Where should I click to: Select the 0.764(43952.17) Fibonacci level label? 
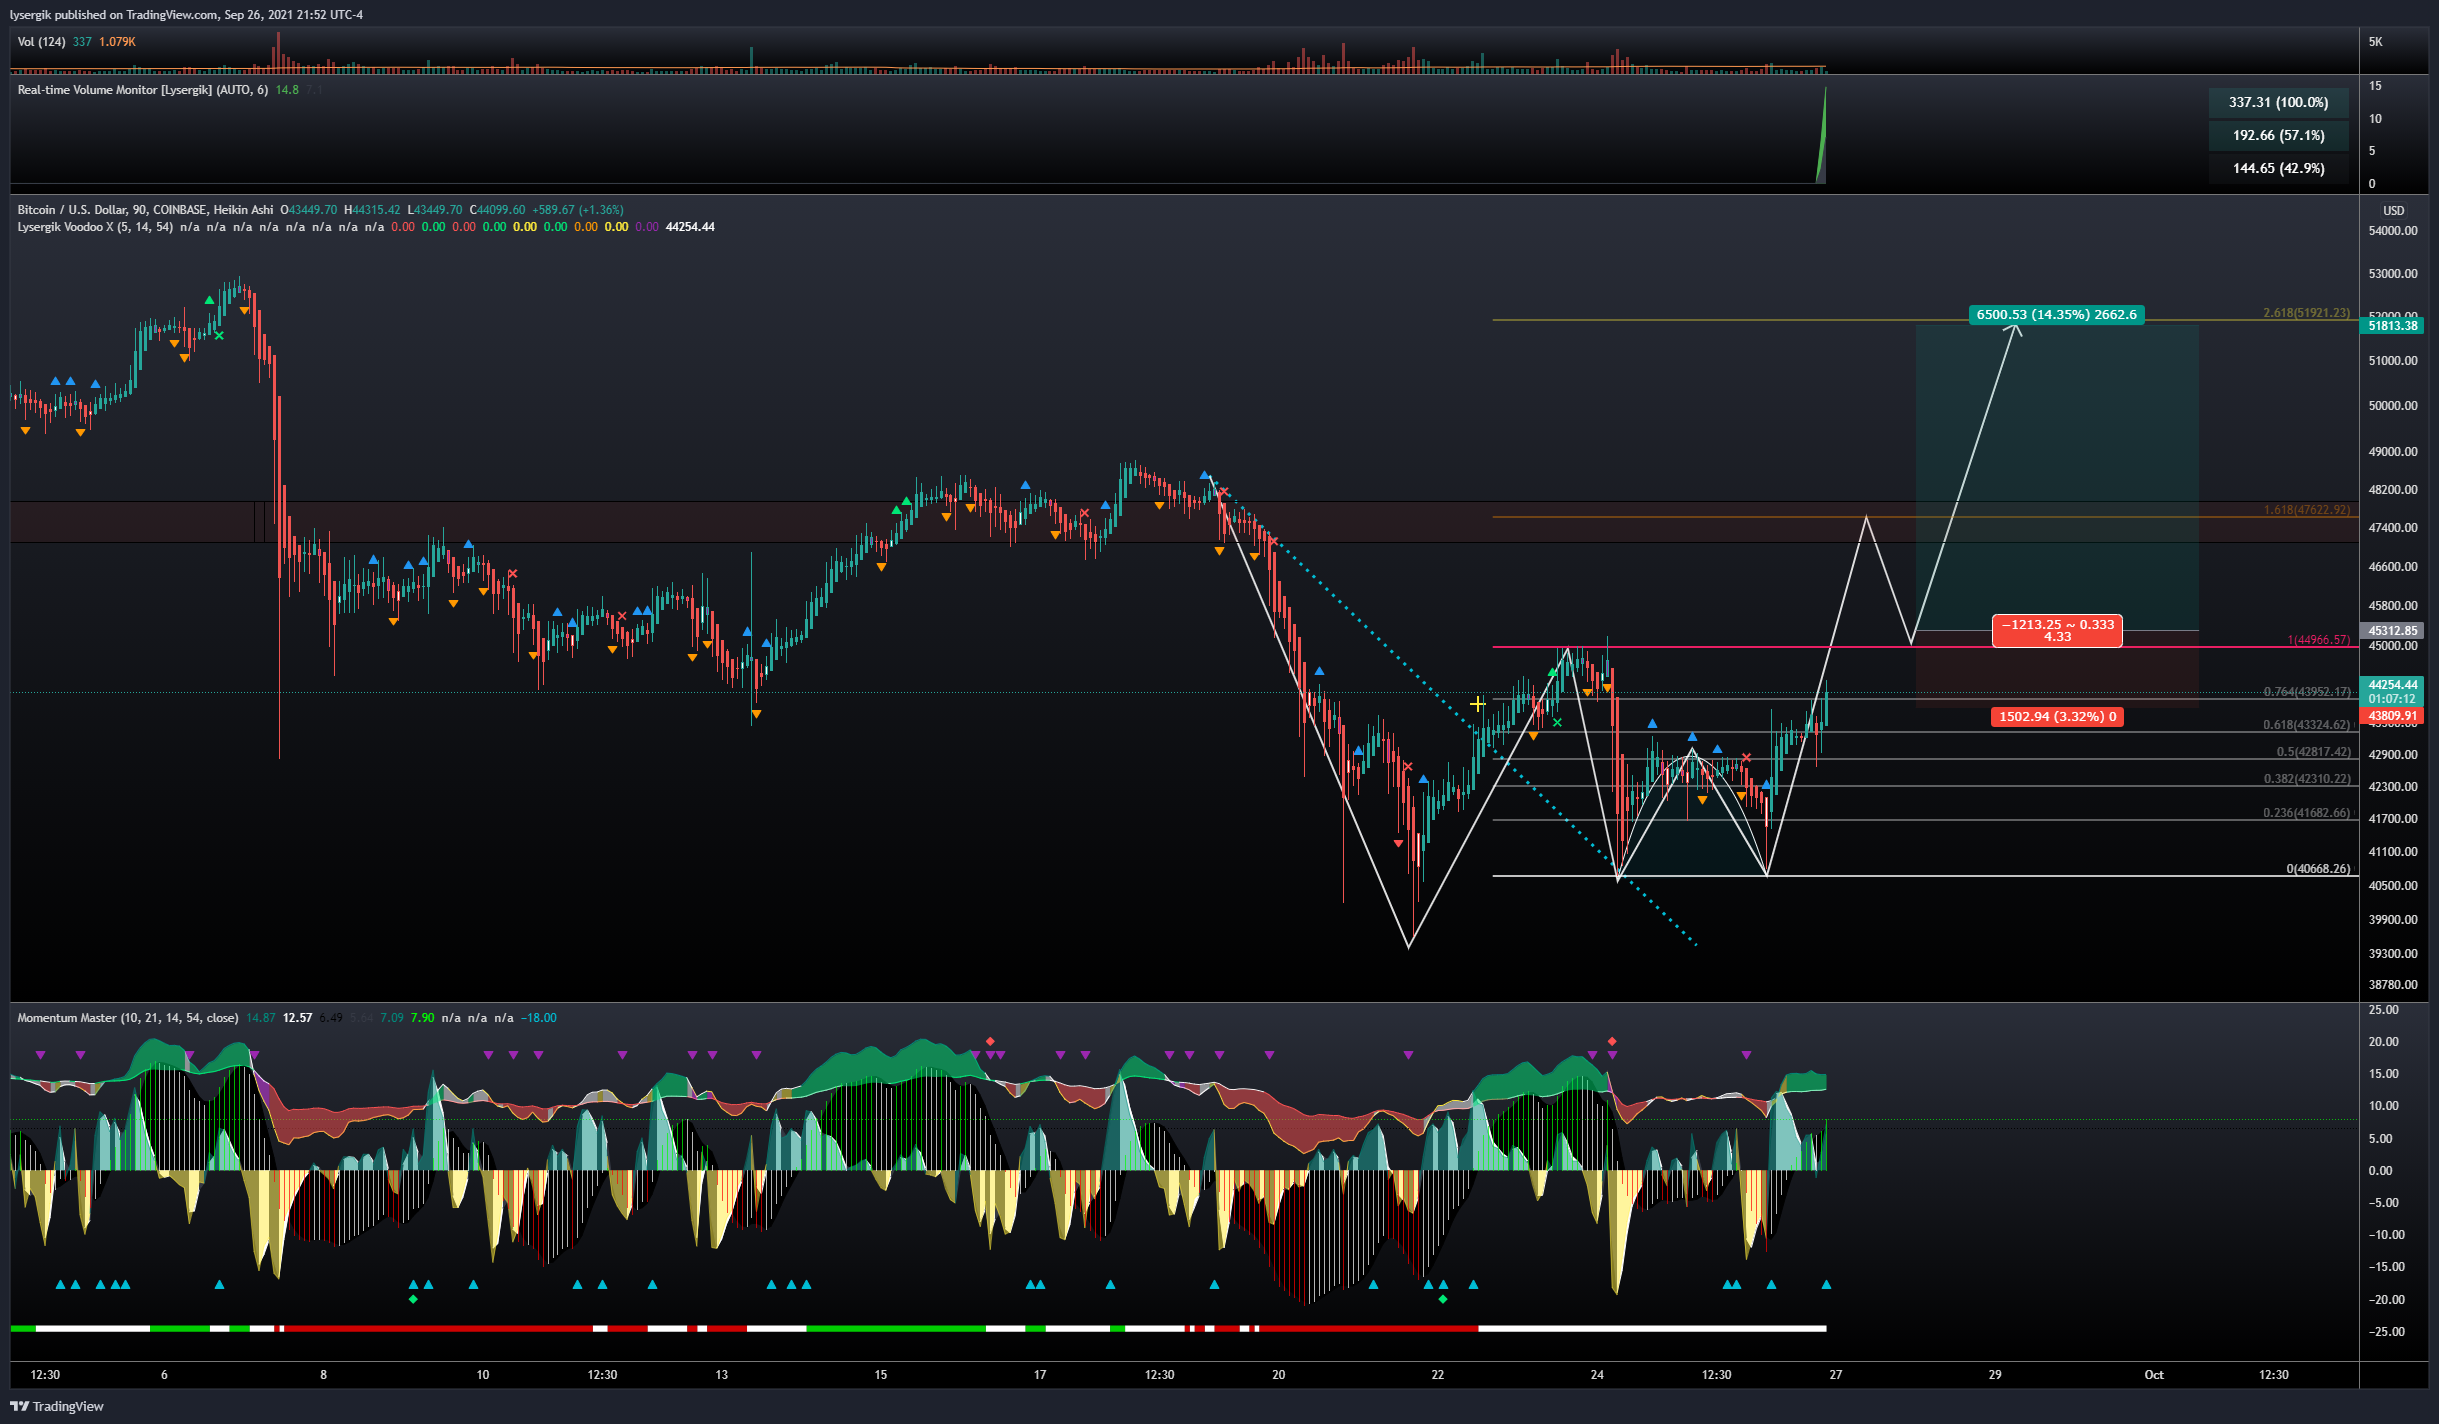click(2306, 692)
